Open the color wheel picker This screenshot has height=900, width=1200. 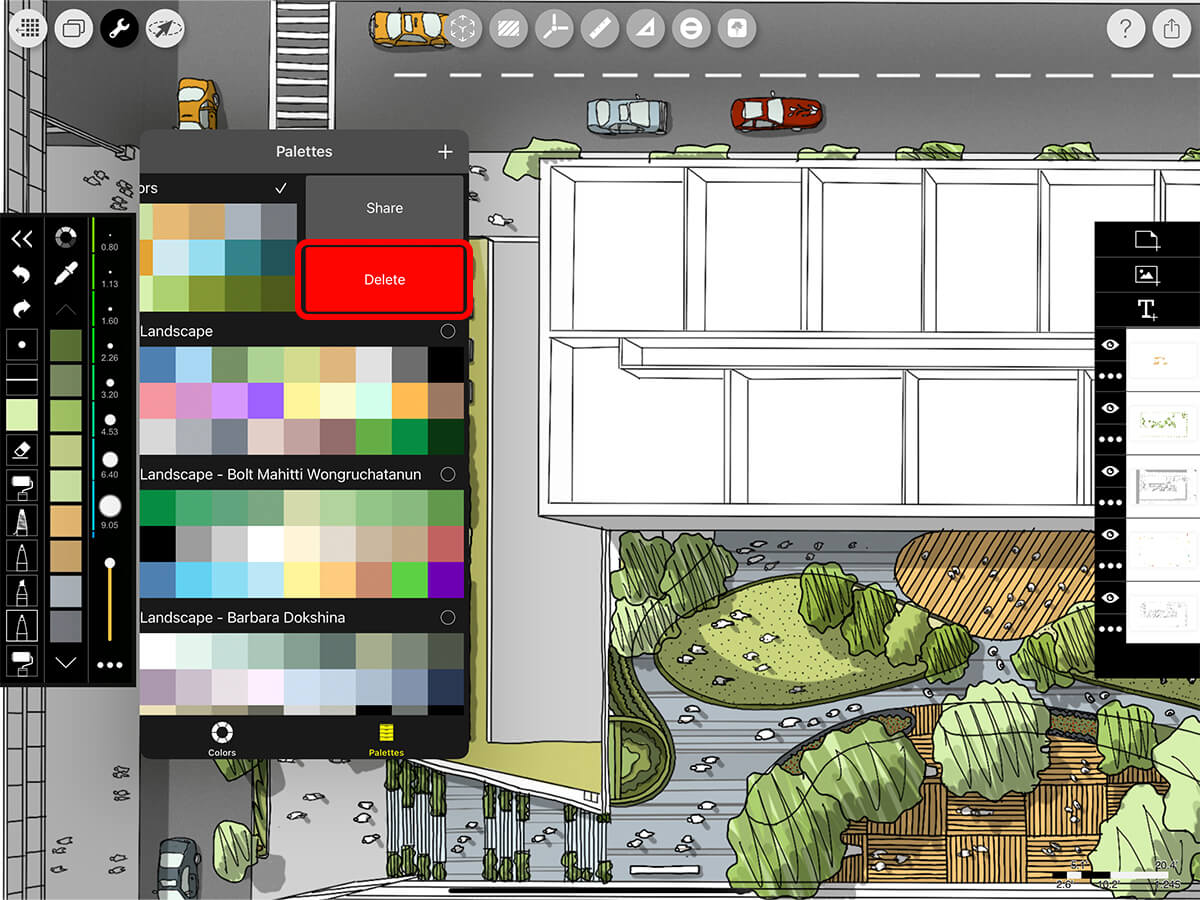65,237
